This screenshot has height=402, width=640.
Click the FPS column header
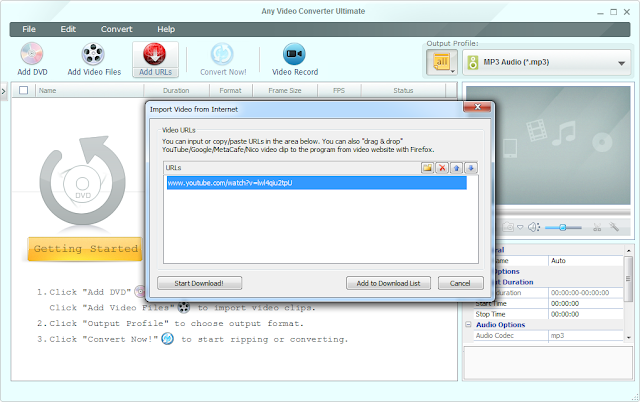point(339,90)
